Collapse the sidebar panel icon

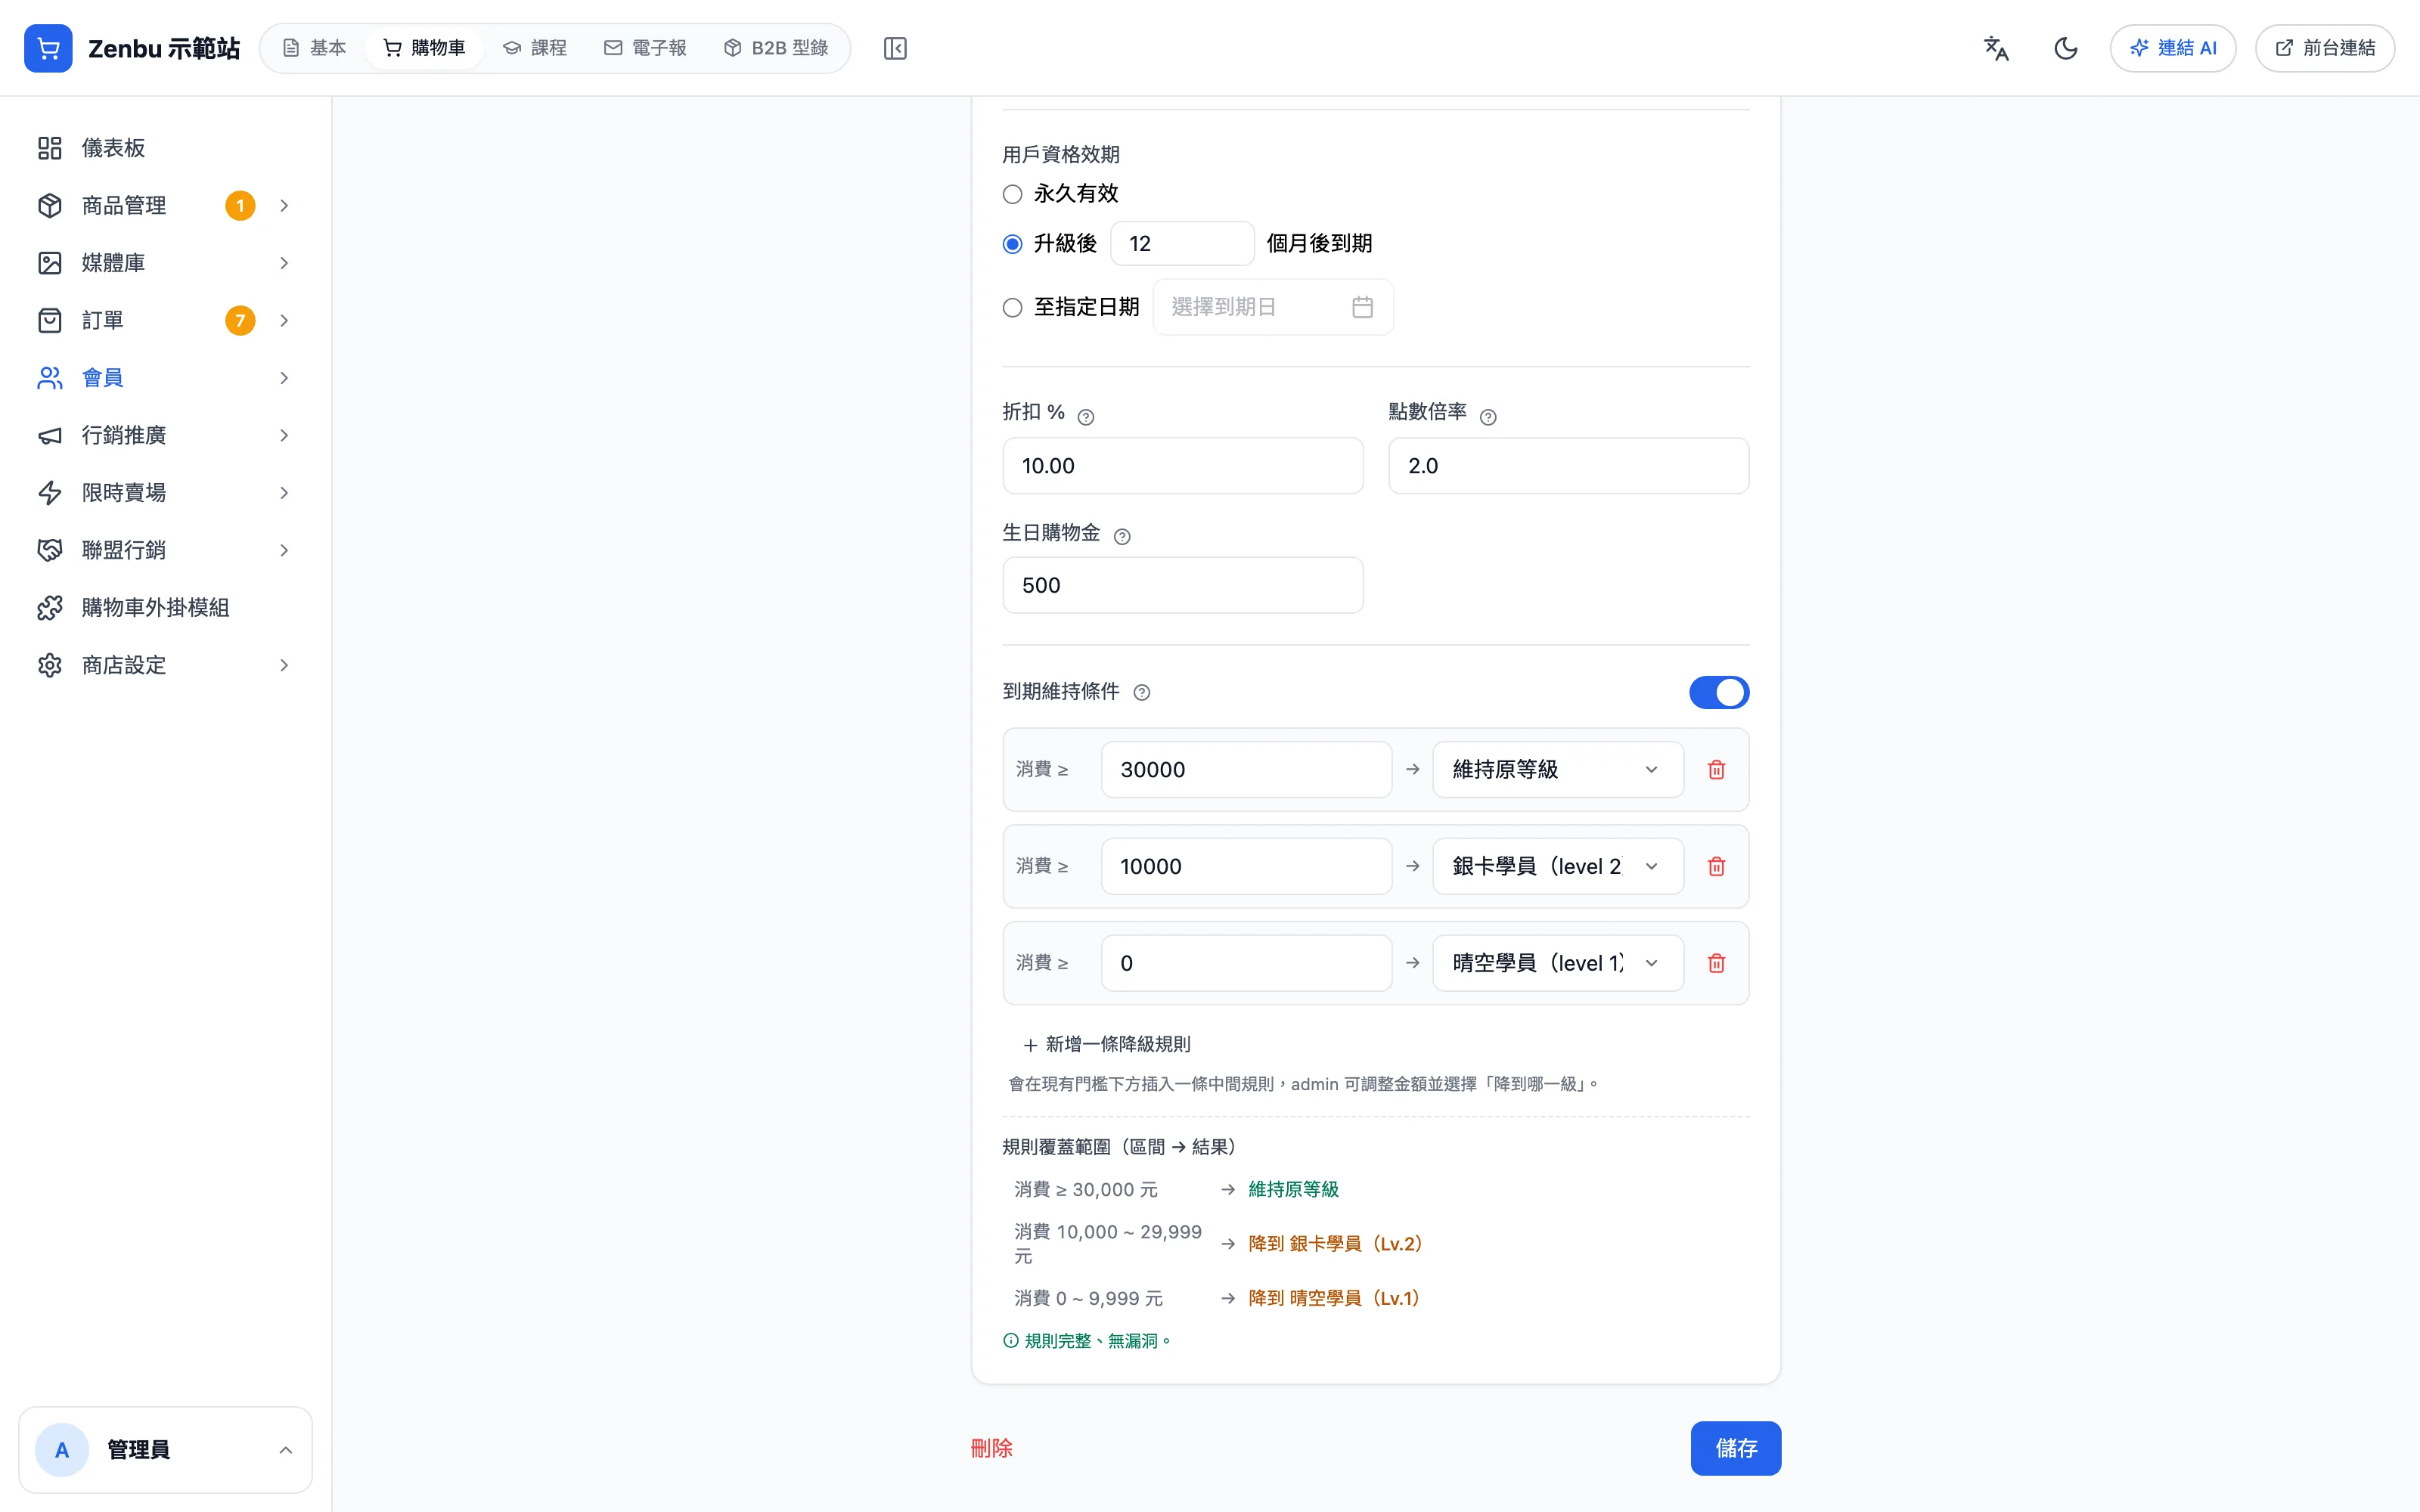point(895,48)
